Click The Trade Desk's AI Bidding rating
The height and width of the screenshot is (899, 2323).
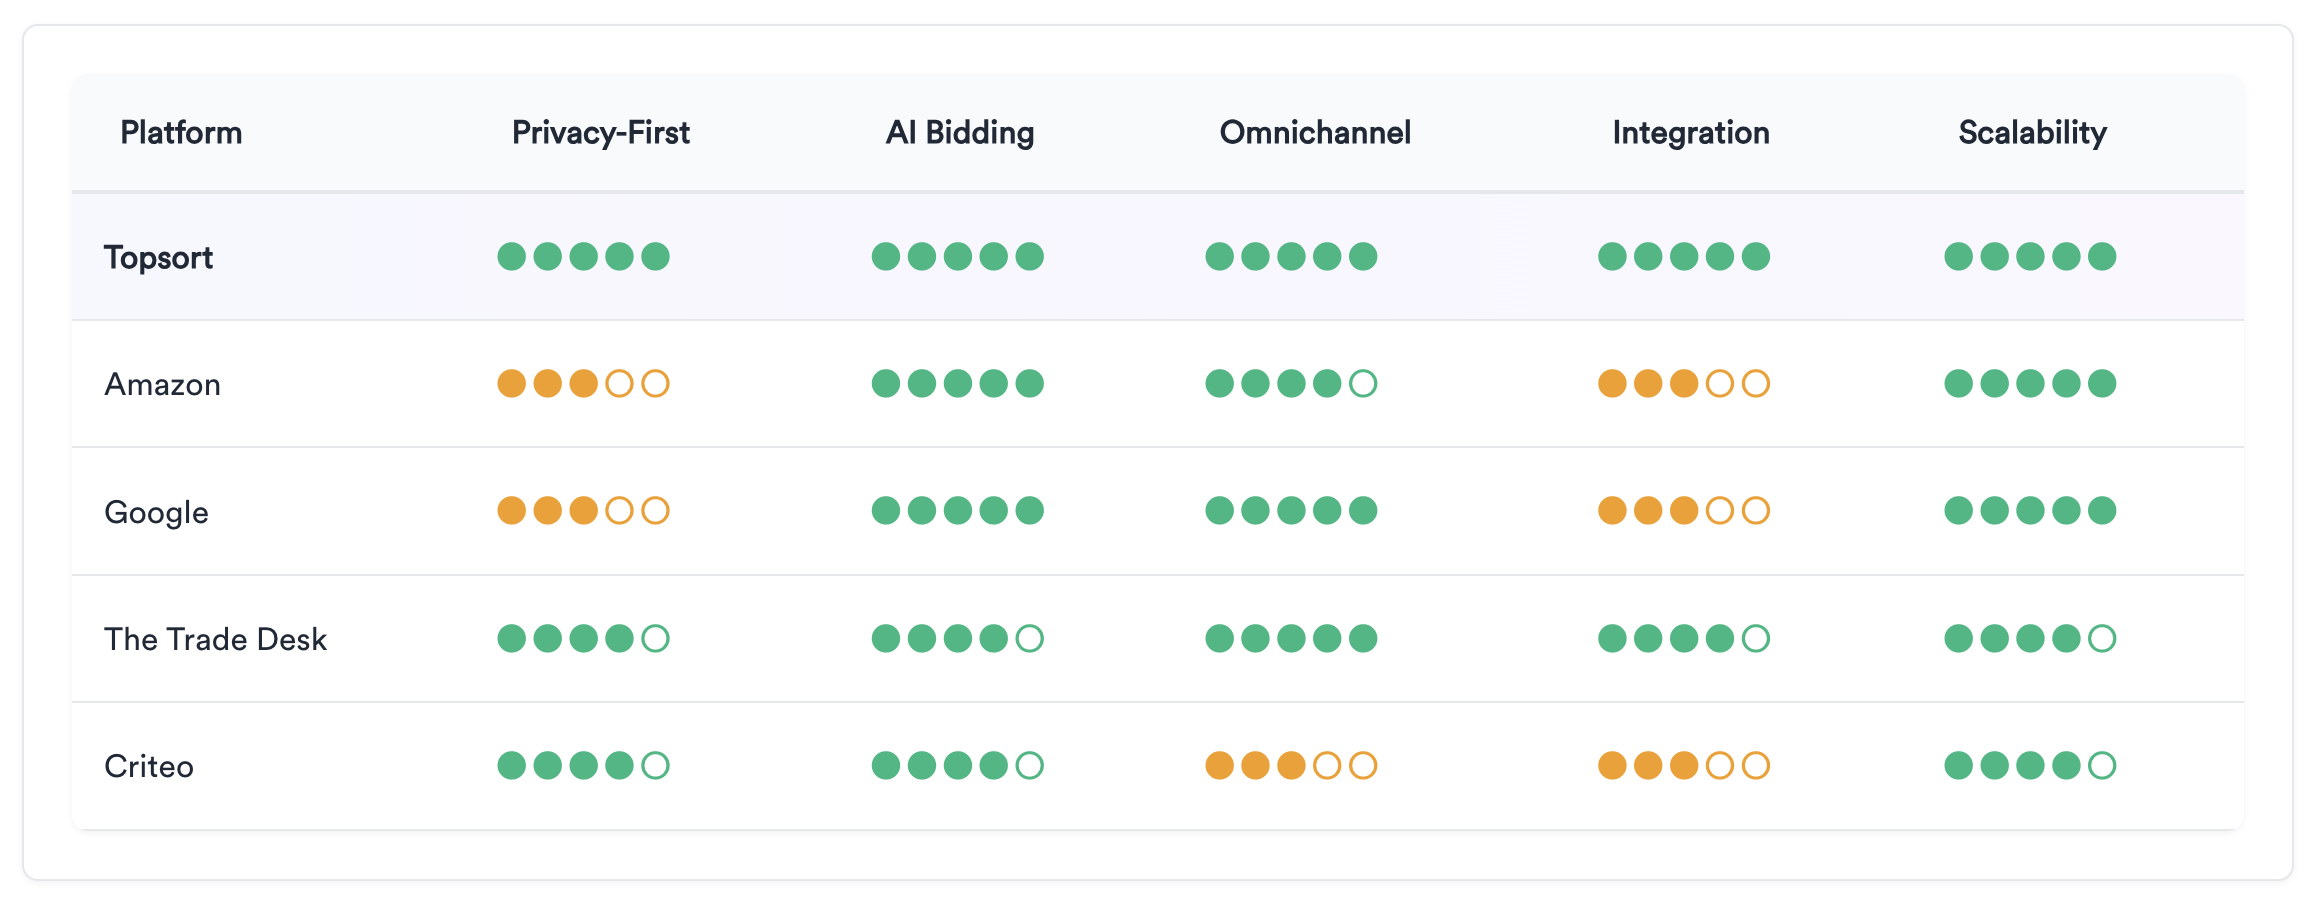point(958,638)
